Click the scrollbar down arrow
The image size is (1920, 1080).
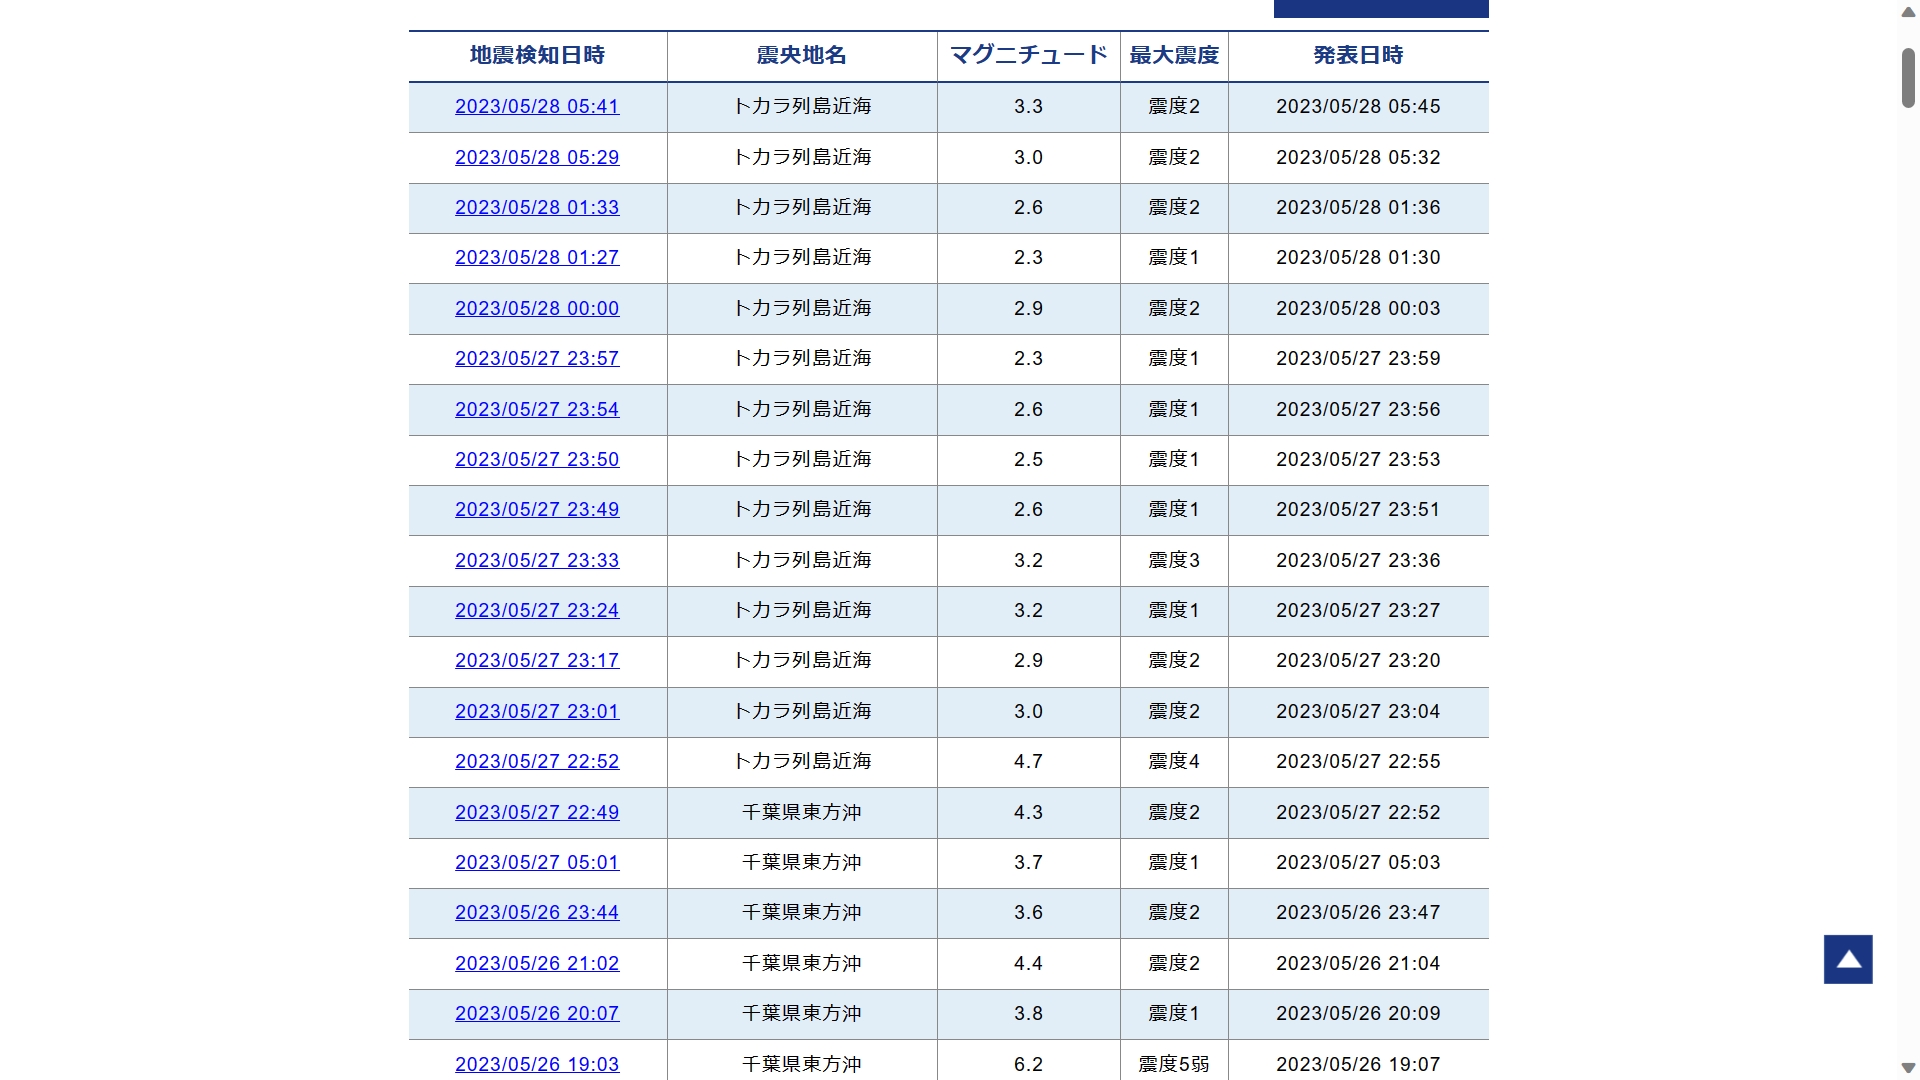1908,1067
